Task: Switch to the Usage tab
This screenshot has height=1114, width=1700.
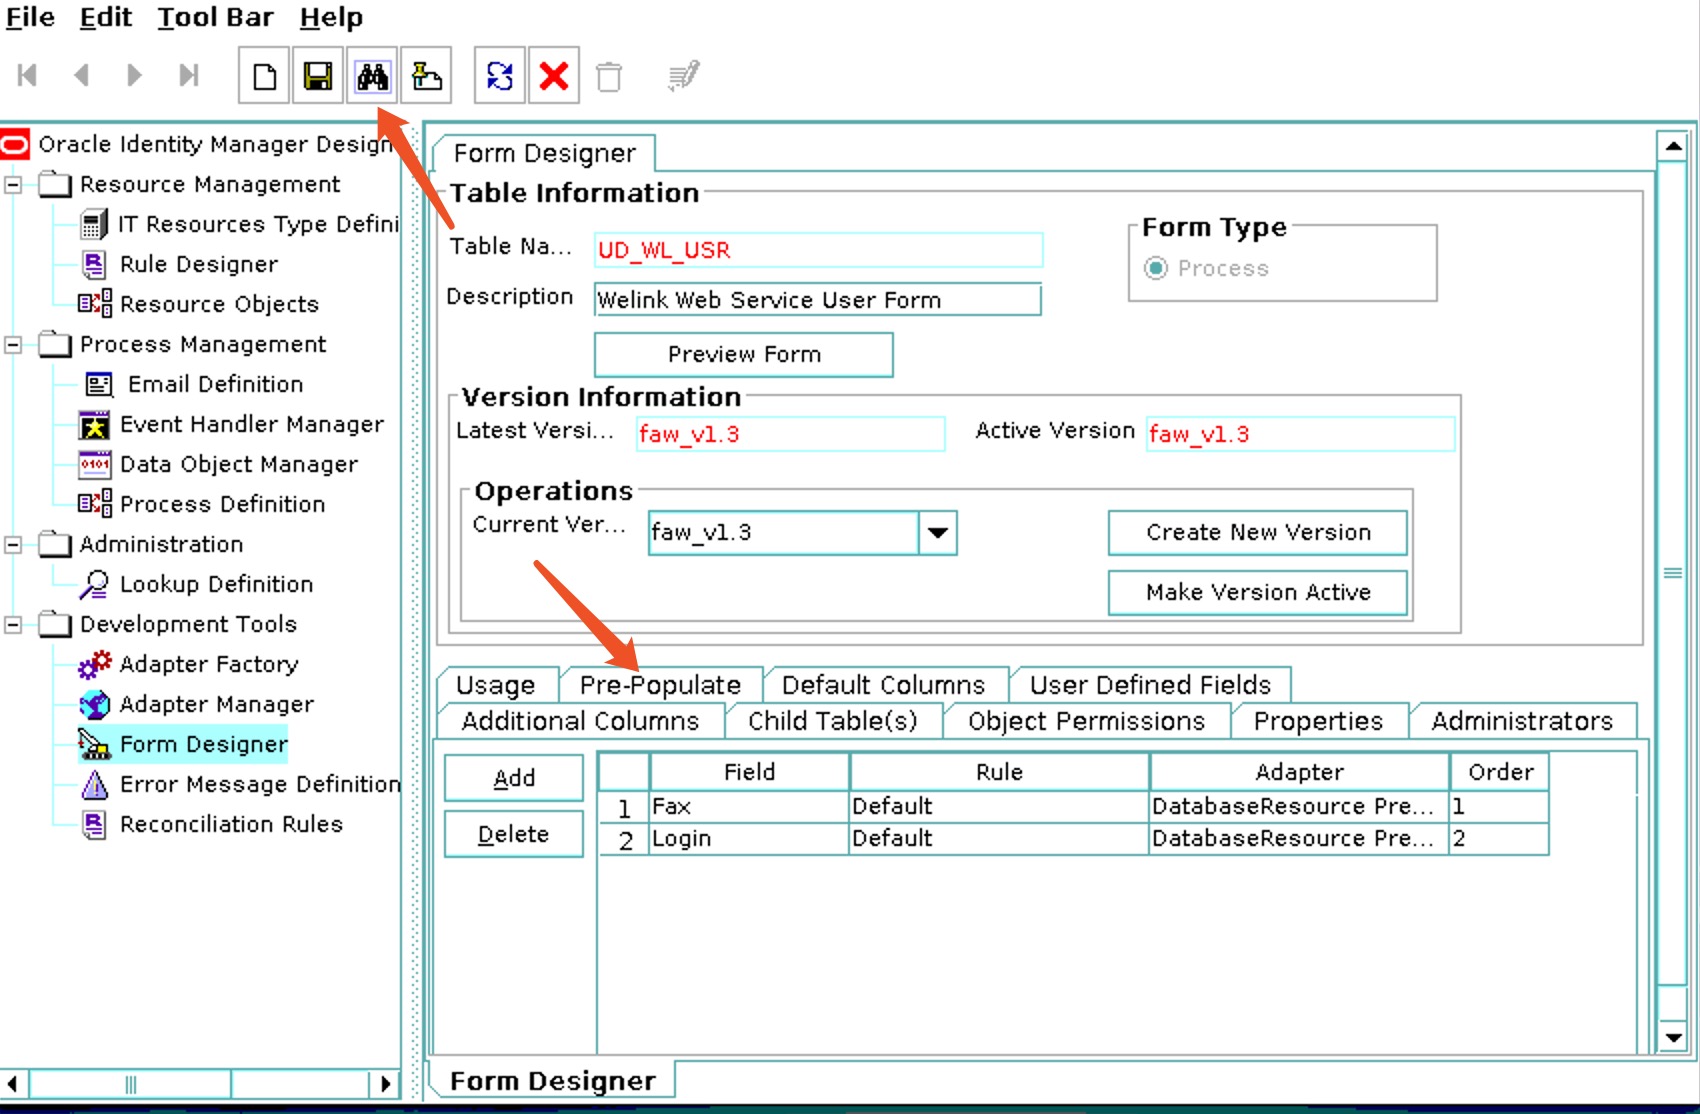Action: (x=495, y=685)
